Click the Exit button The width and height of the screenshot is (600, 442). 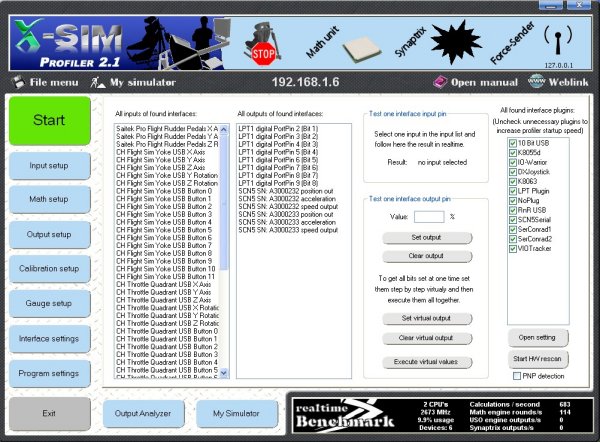tap(49, 414)
